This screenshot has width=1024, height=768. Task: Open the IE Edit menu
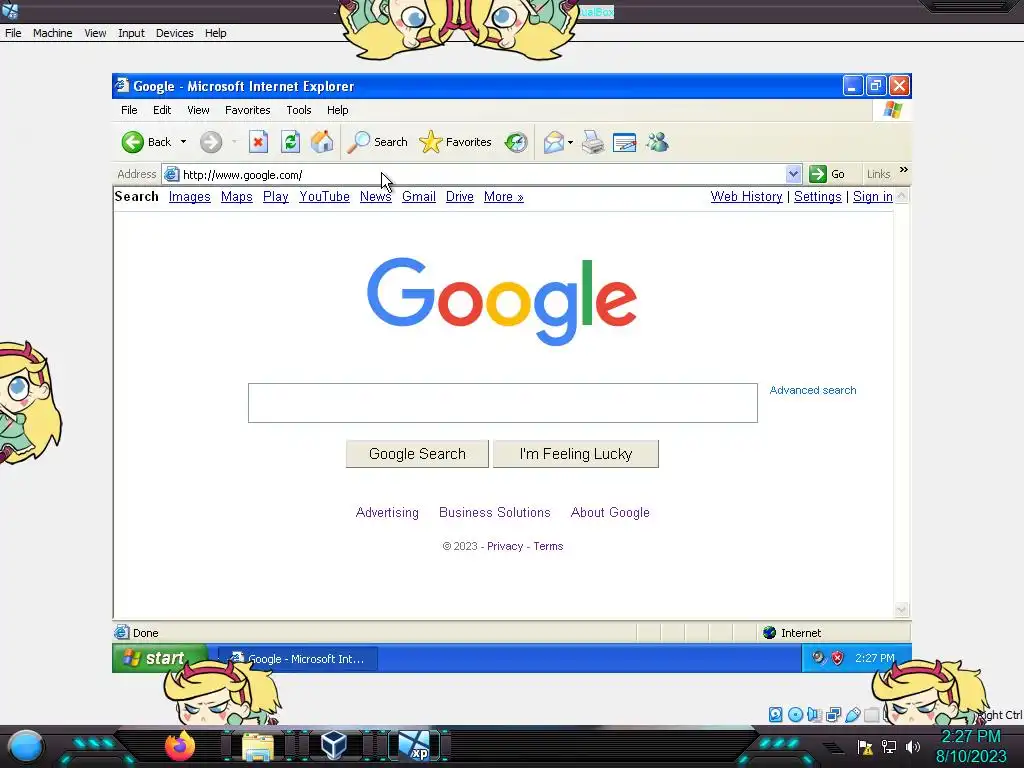[x=162, y=110]
